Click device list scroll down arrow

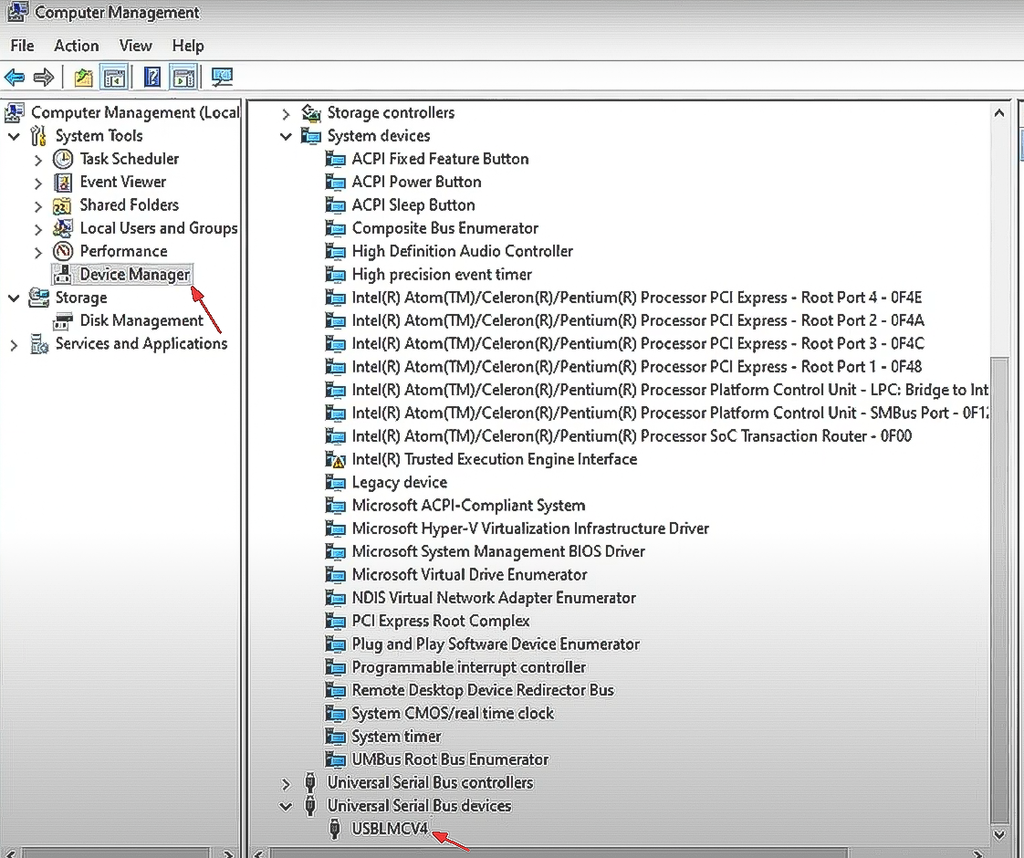(x=999, y=834)
